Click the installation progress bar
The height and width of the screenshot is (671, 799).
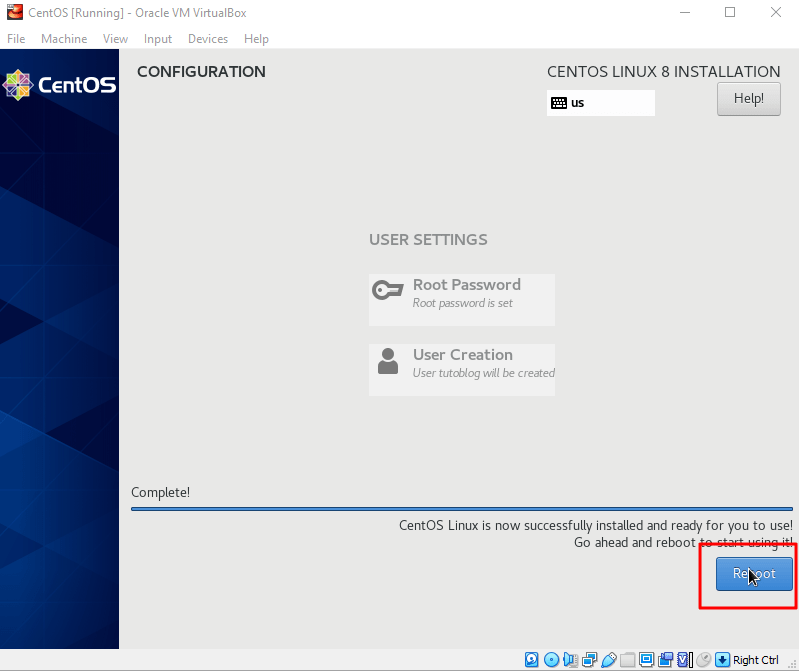click(x=462, y=508)
